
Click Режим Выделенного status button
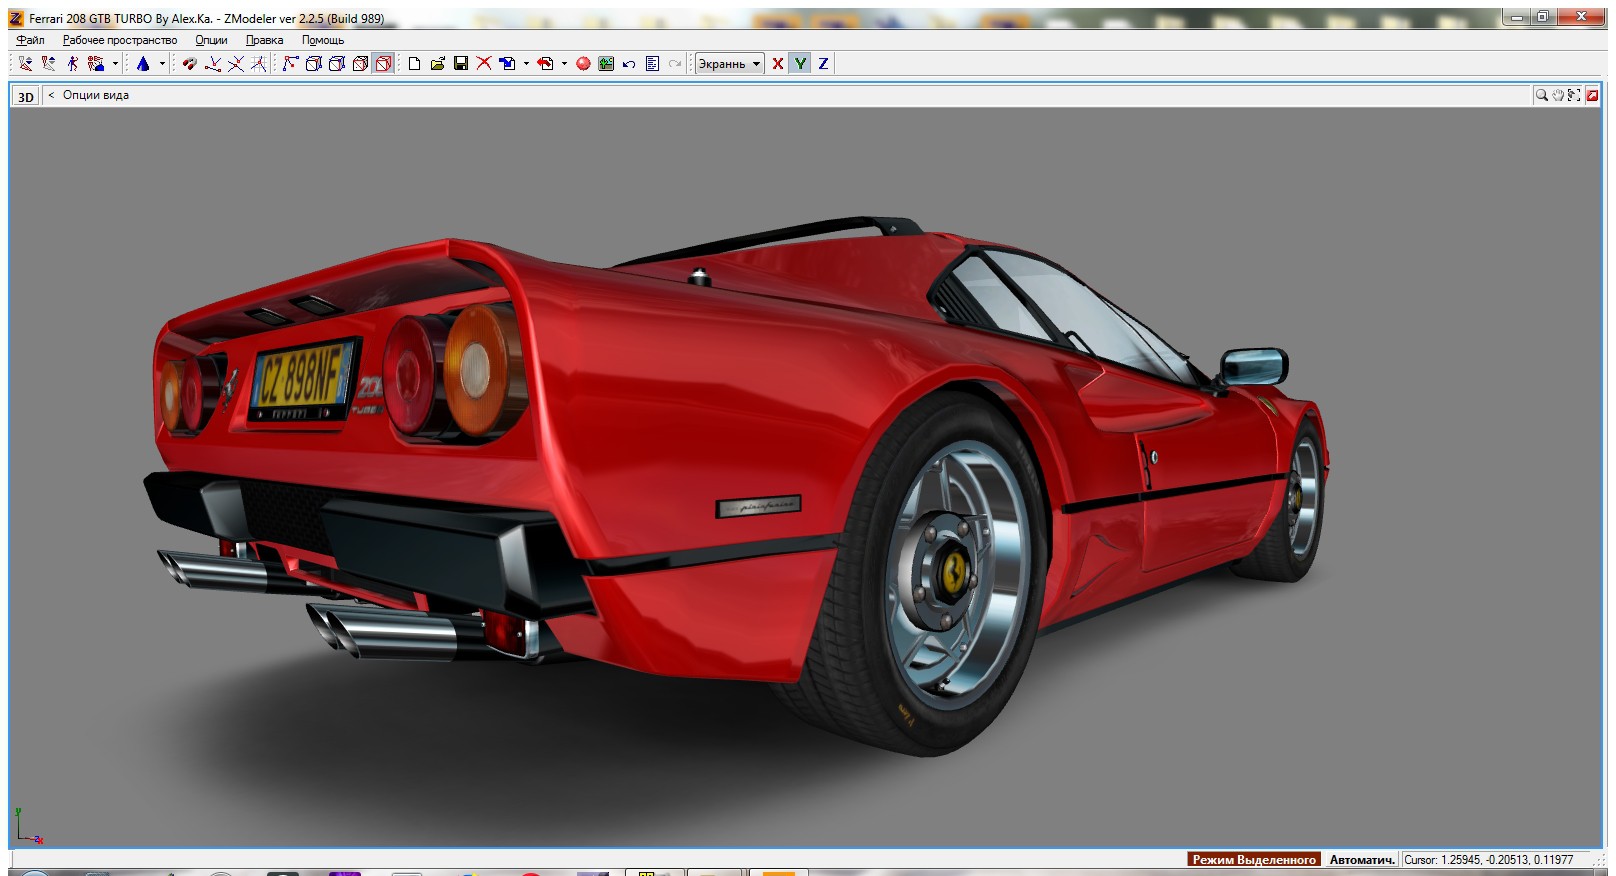[1254, 860]
